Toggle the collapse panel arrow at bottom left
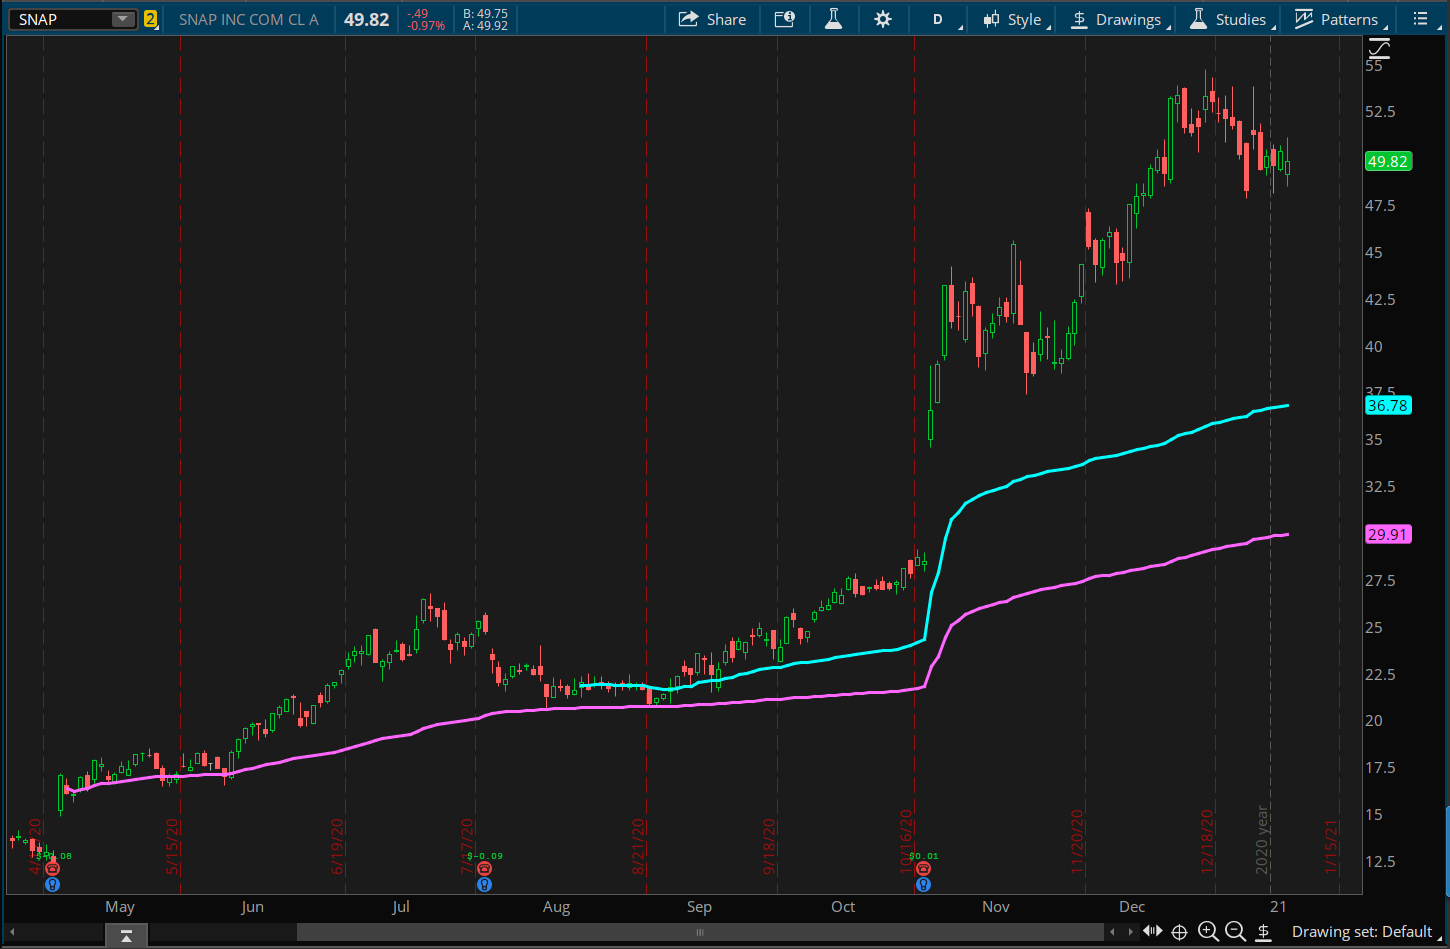This screenshot has width=1450, height=949. click(x=126, y=936)
